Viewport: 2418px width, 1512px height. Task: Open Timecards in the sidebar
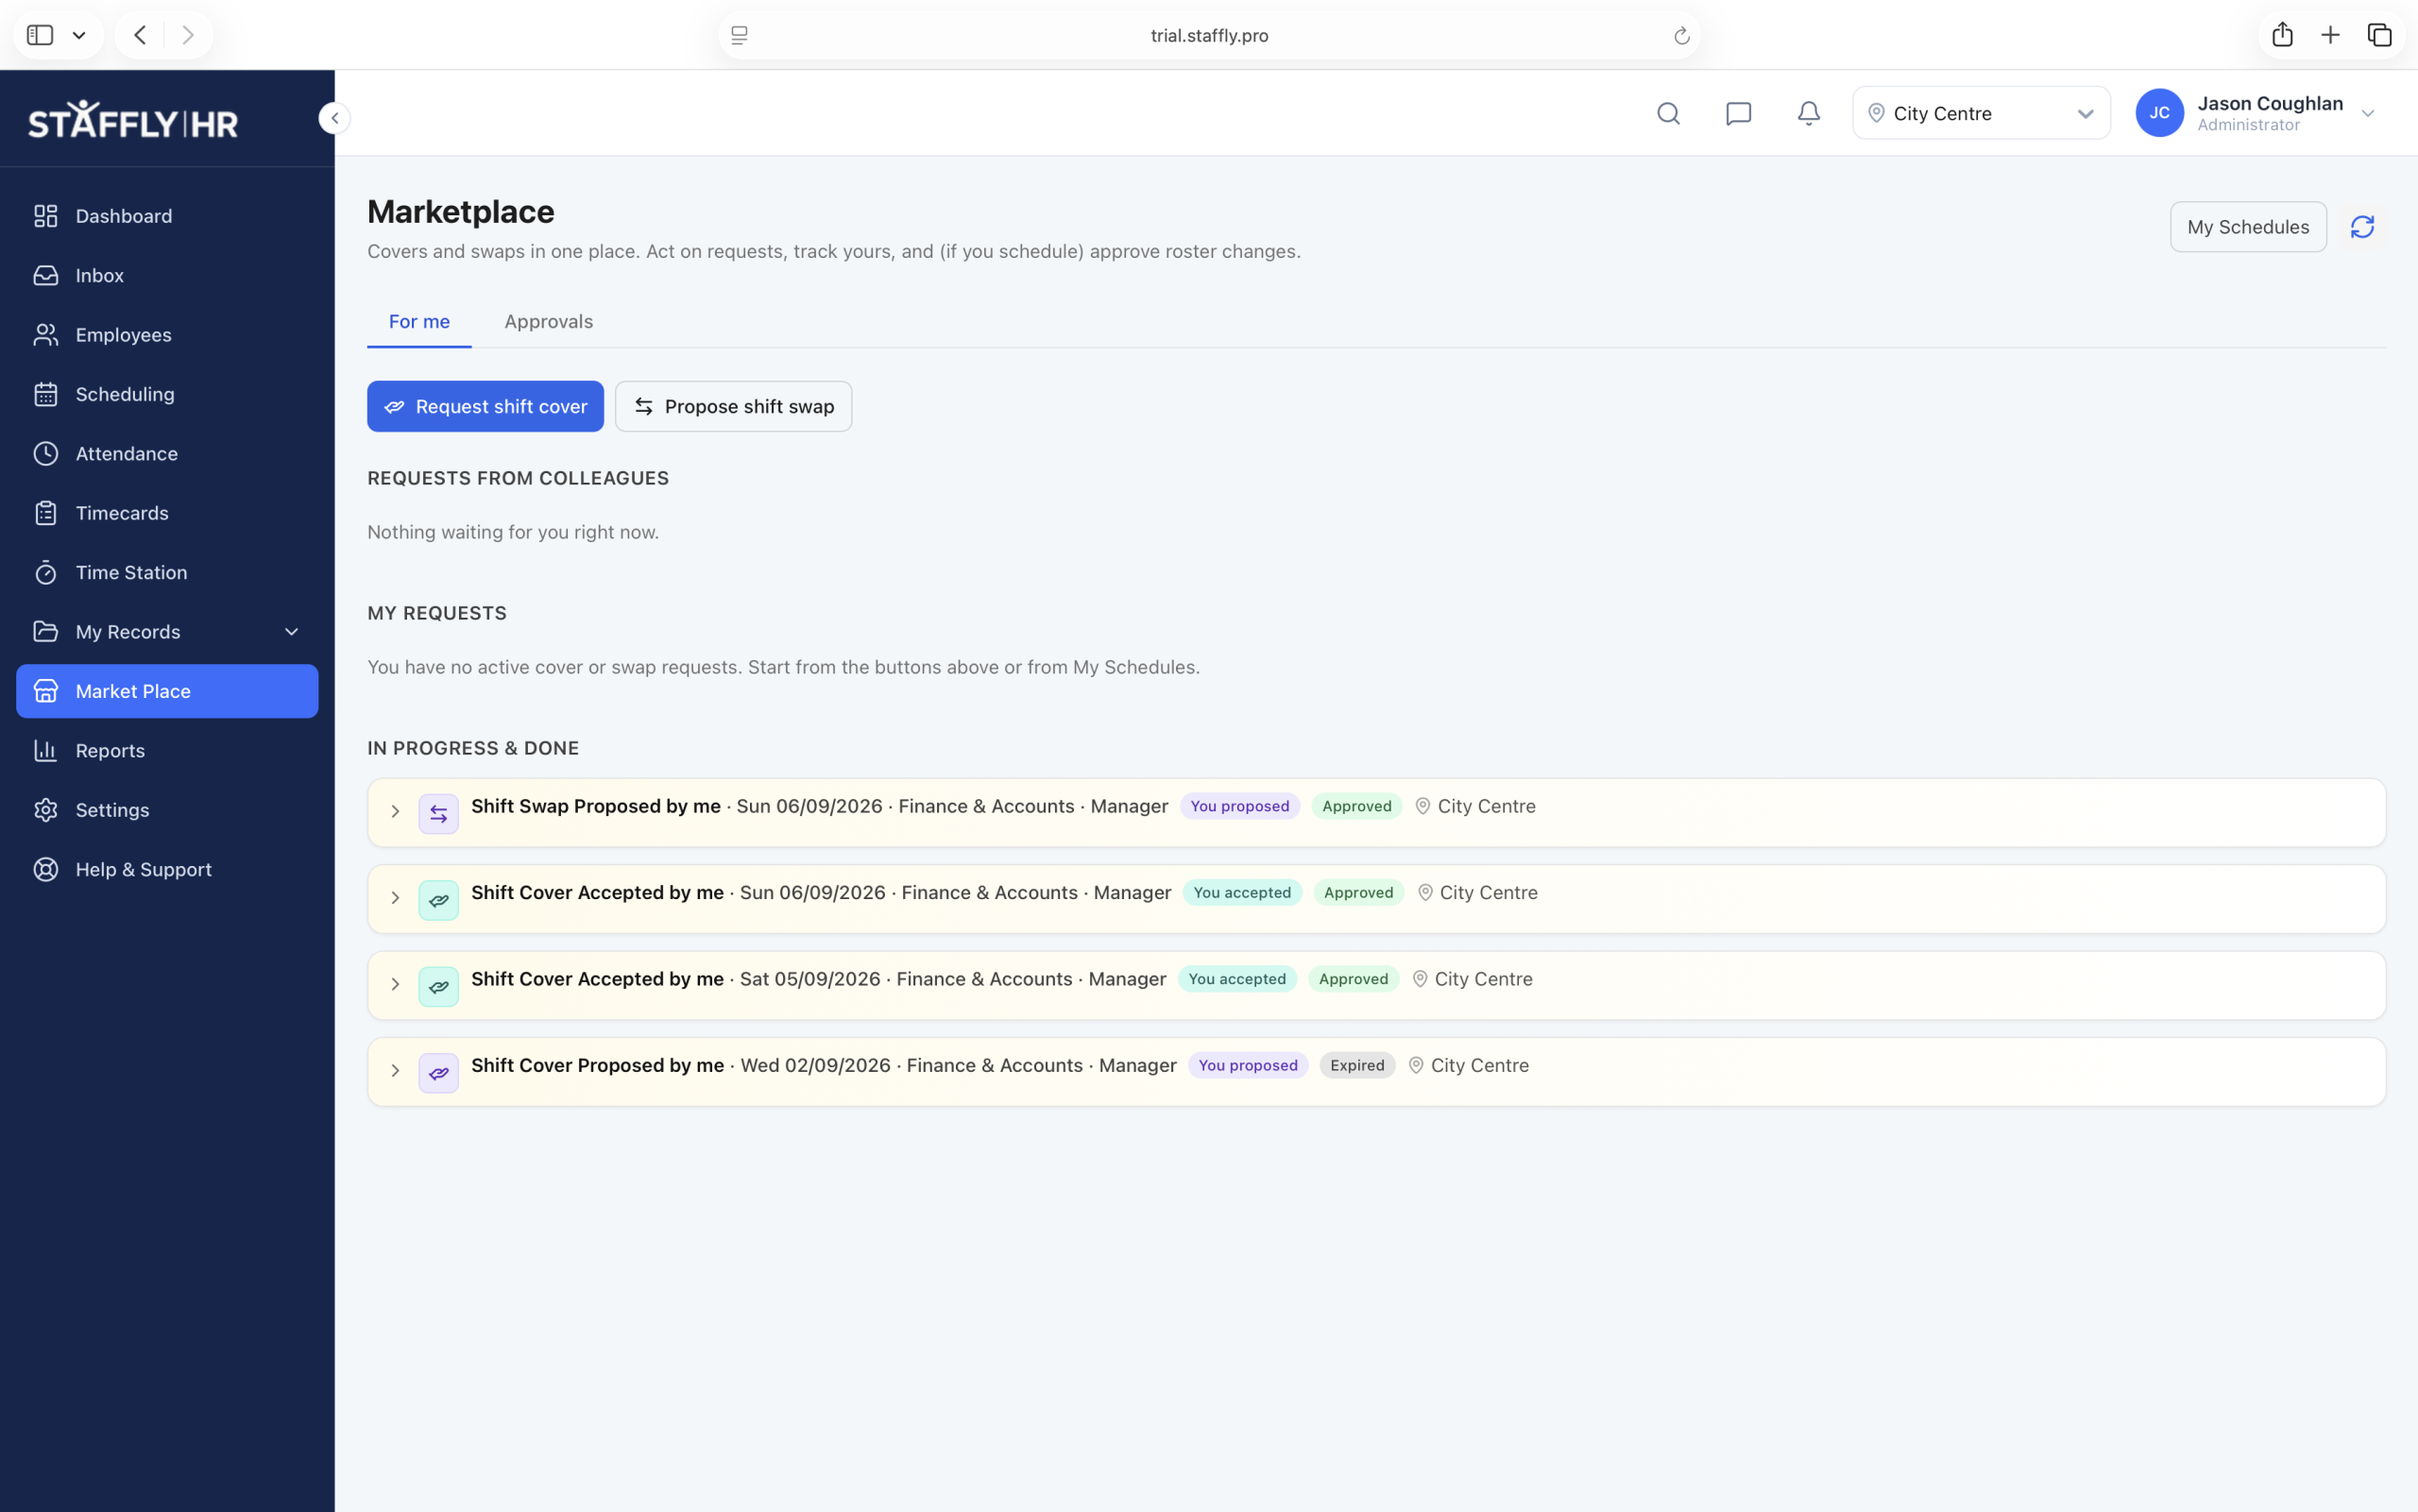167,513
